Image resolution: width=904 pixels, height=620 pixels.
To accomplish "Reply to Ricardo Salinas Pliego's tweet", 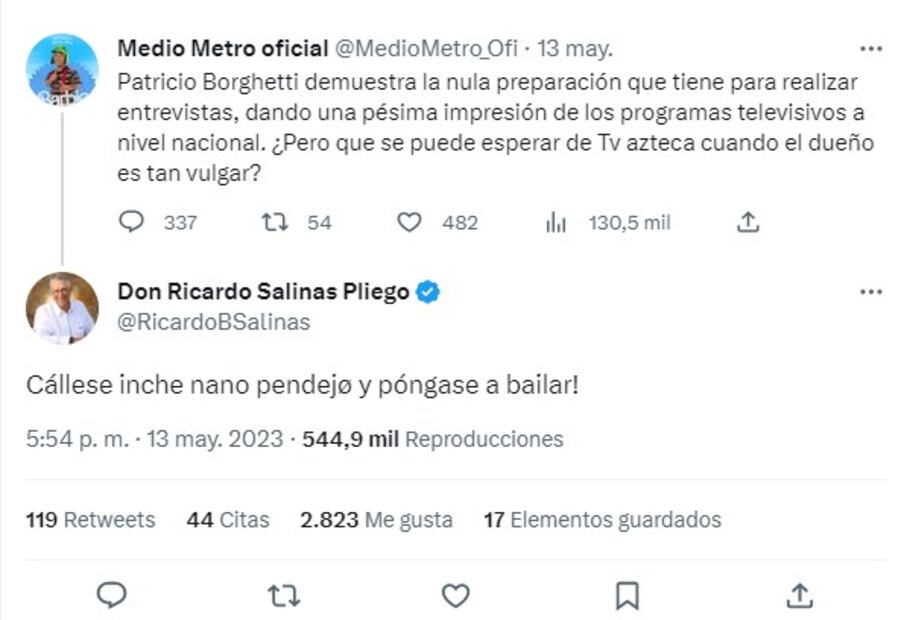I will (111, 596).
